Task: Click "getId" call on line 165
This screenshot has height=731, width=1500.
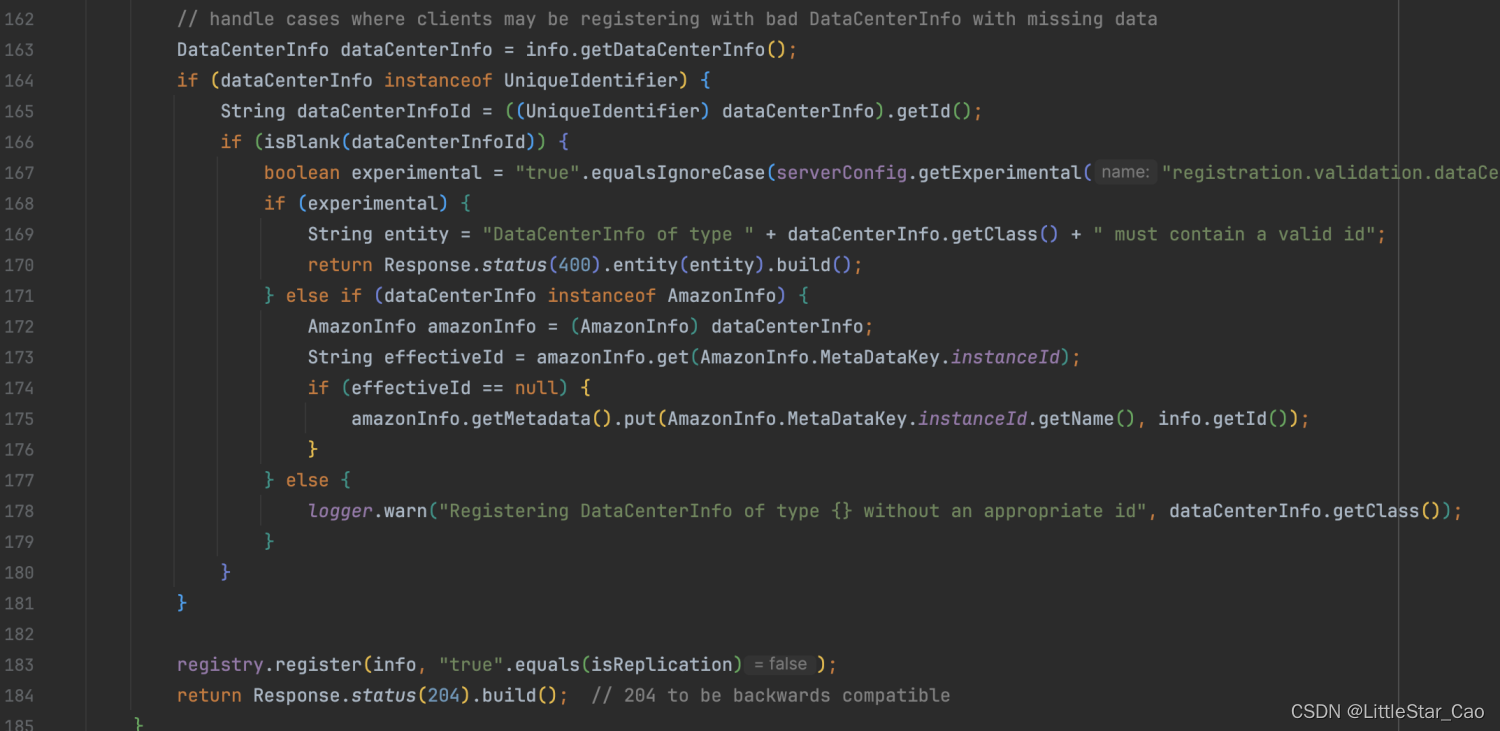Action: click(x=923, y=111)
